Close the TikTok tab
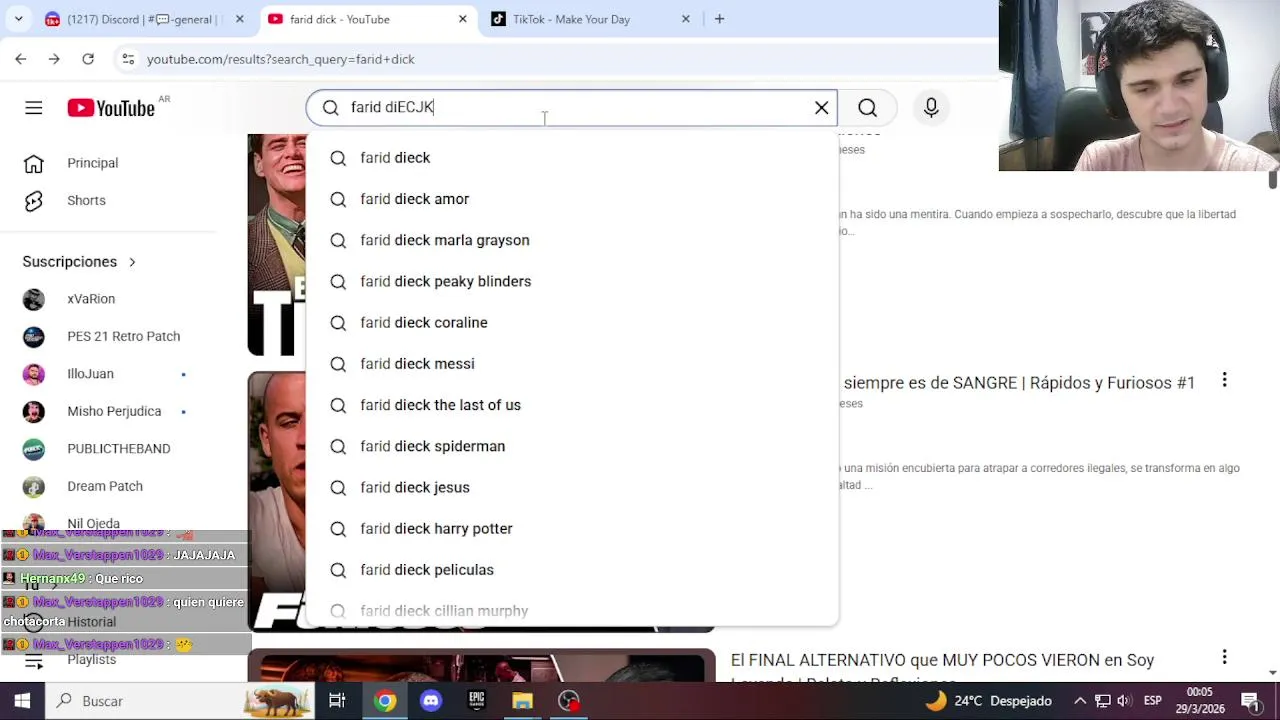Image resolution: width=1280 pixels, height=720 pixels. pyautogui.click(x=686, y=19)
